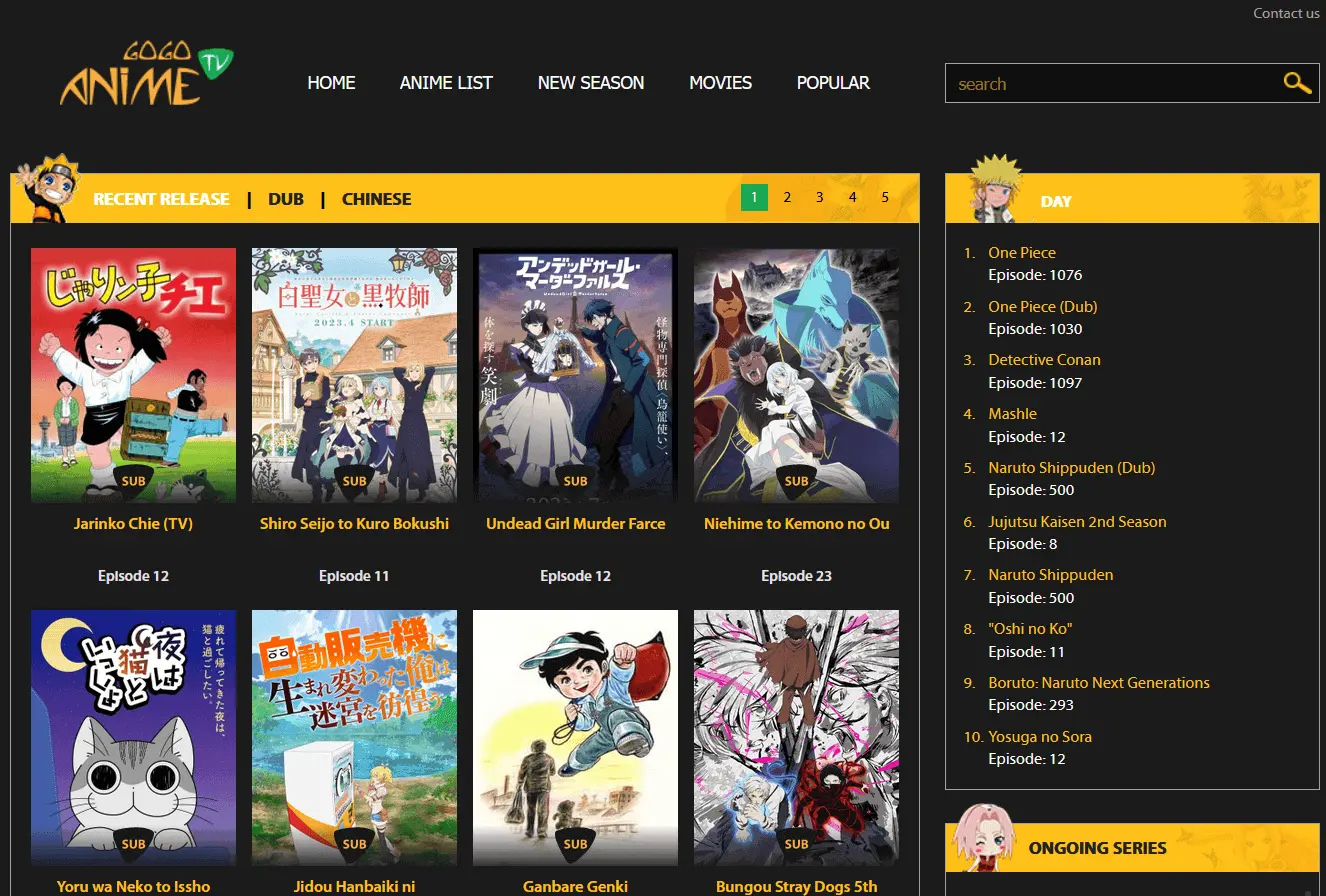Screen dimensions: 1326x896
Task: Click Yoru wa Neko to Issho title
Action: click(x=133, y=886)
